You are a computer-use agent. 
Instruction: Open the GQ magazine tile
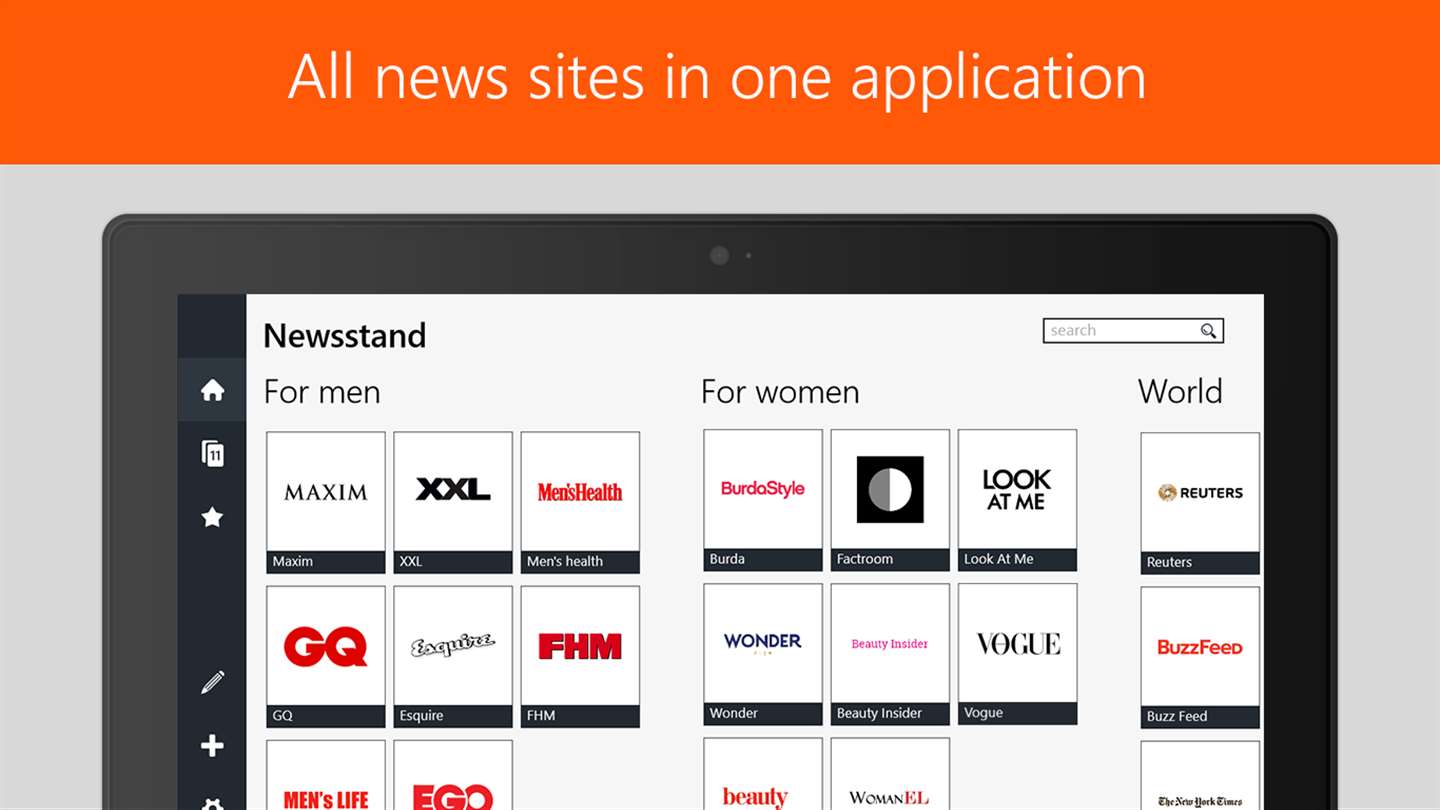(x=326, y=656)
